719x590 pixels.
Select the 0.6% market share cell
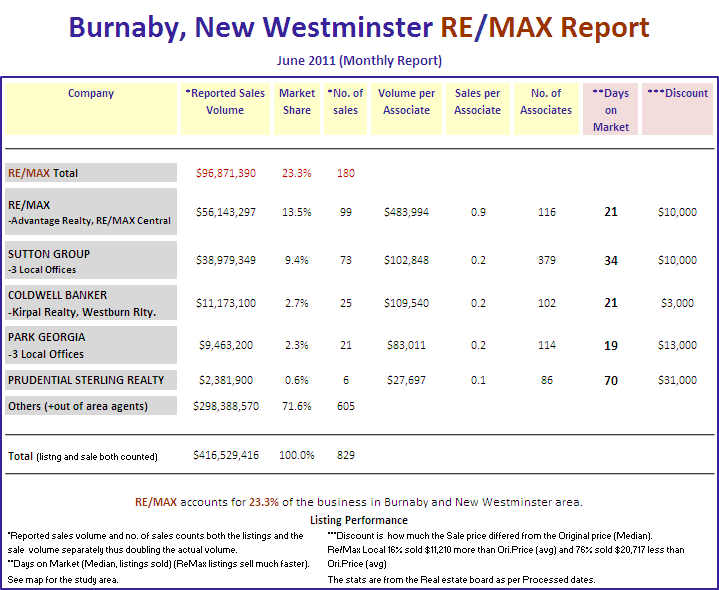pyautogui.click(x=297, y=380)
